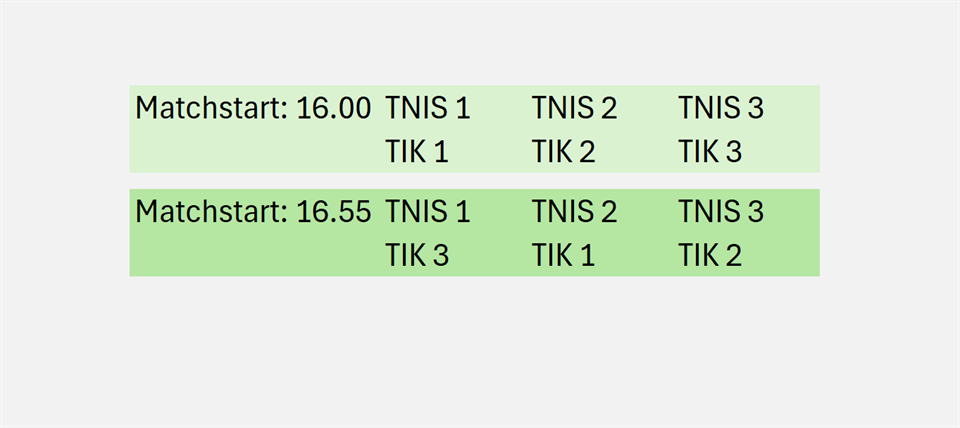Select TIK 2 in the darker green block
Image resolution: width=960 pixels, height=428 pixels.
click(x=710, y=256)
